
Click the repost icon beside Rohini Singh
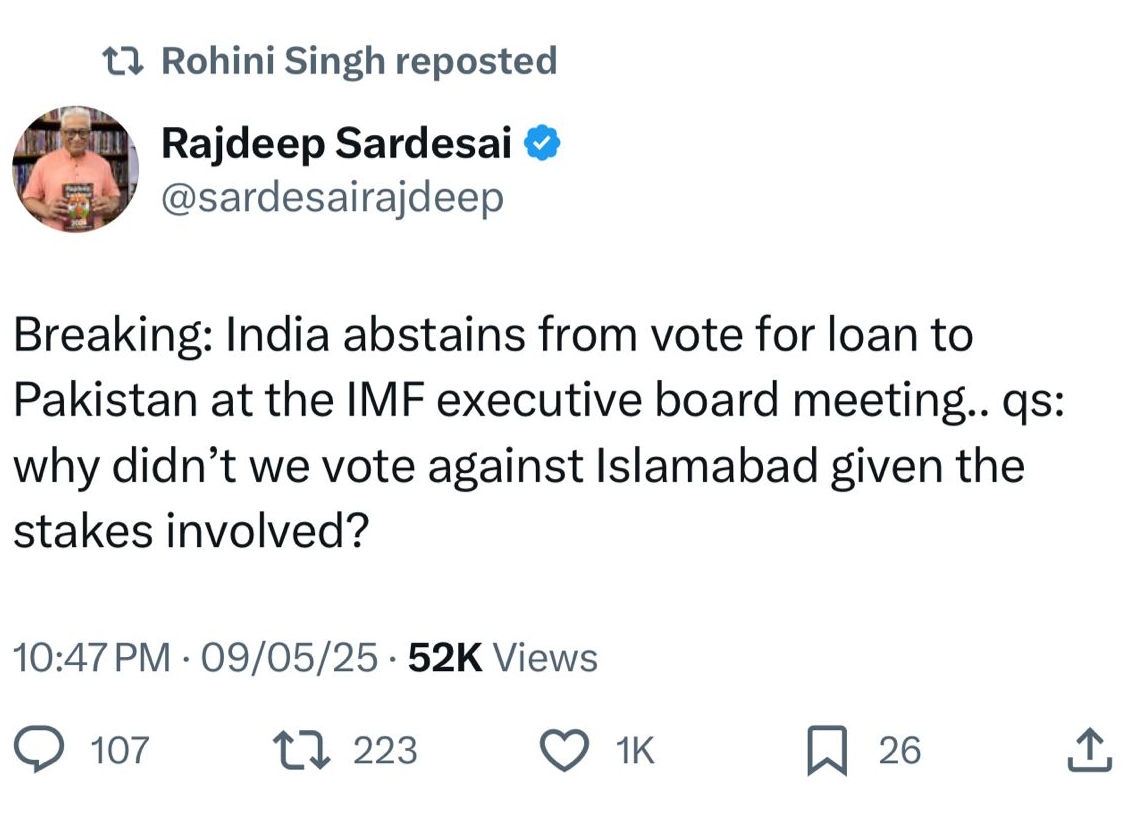click(124, 62)
